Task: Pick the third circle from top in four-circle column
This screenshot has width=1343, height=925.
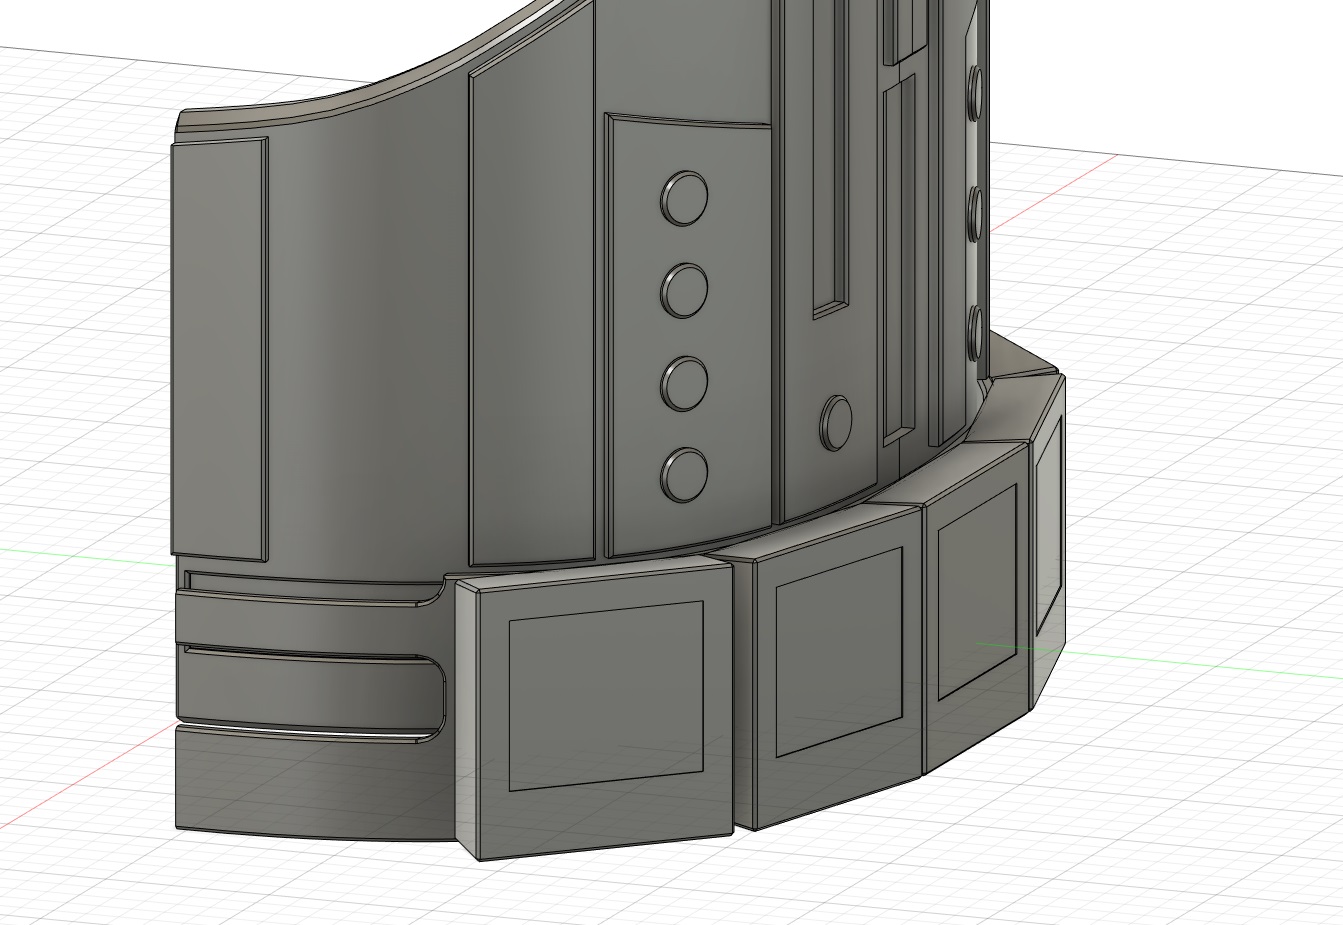Action: (684, 382)
